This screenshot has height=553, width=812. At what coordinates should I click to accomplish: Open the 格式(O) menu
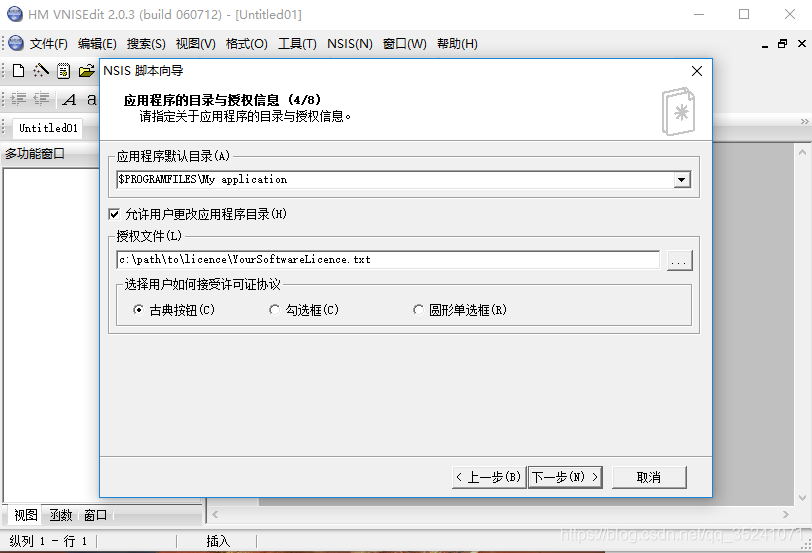coord(246,43)
